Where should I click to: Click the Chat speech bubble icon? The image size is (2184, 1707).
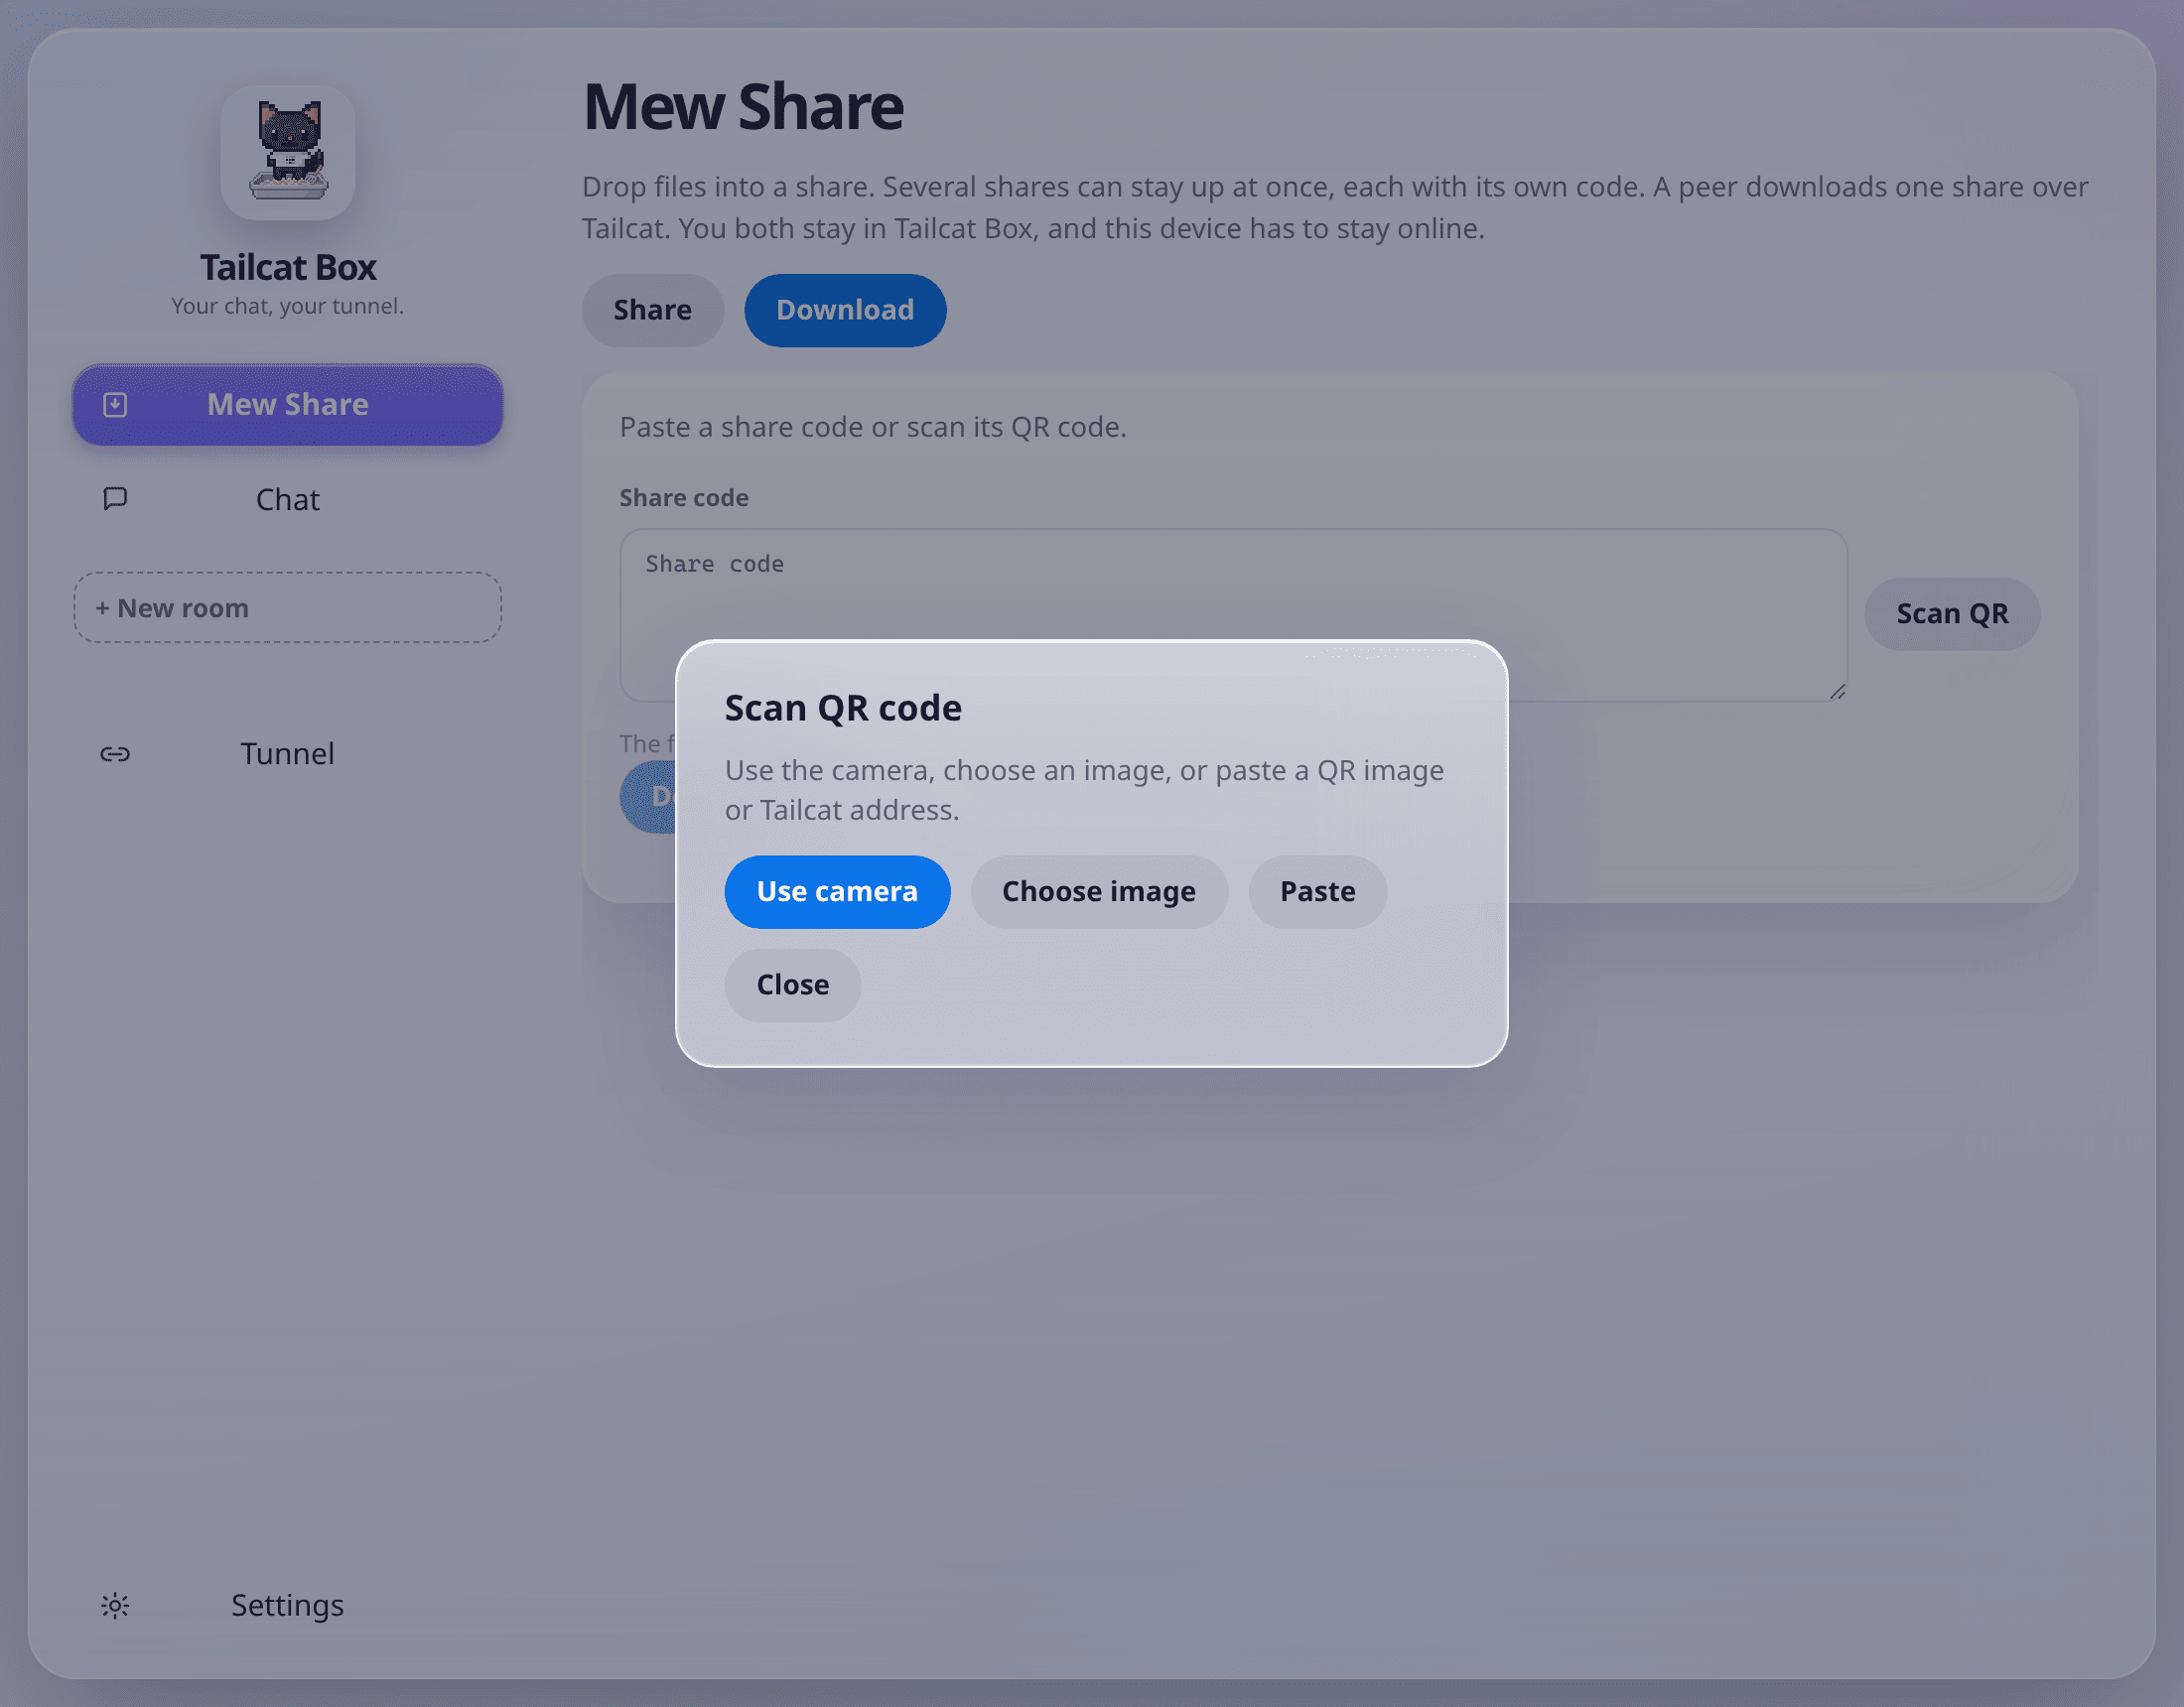115,499
